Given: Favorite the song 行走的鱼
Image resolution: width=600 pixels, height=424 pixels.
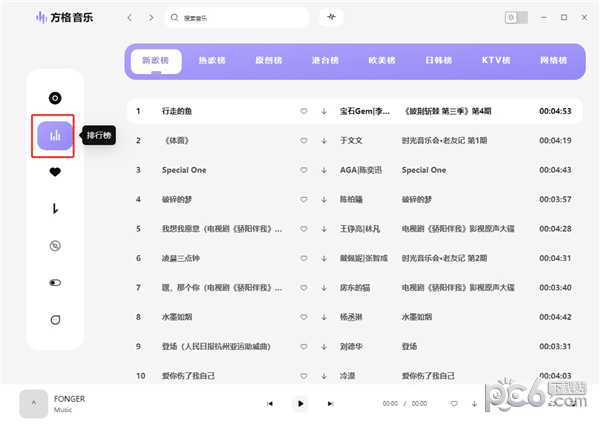Looking at the screenshot, I should (303, 111).
